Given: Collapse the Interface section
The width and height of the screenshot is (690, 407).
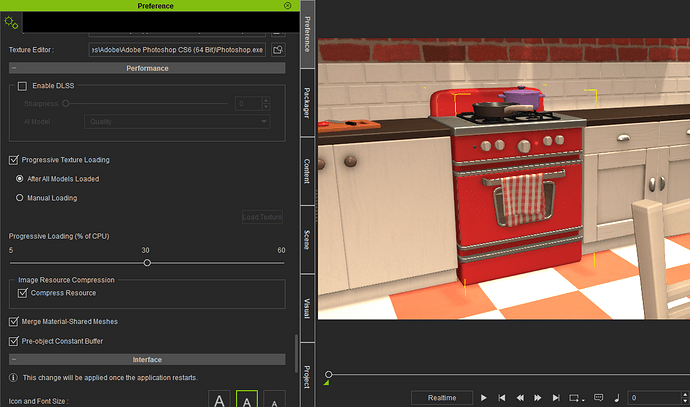Looking at the screenshot, I should 14,359.
